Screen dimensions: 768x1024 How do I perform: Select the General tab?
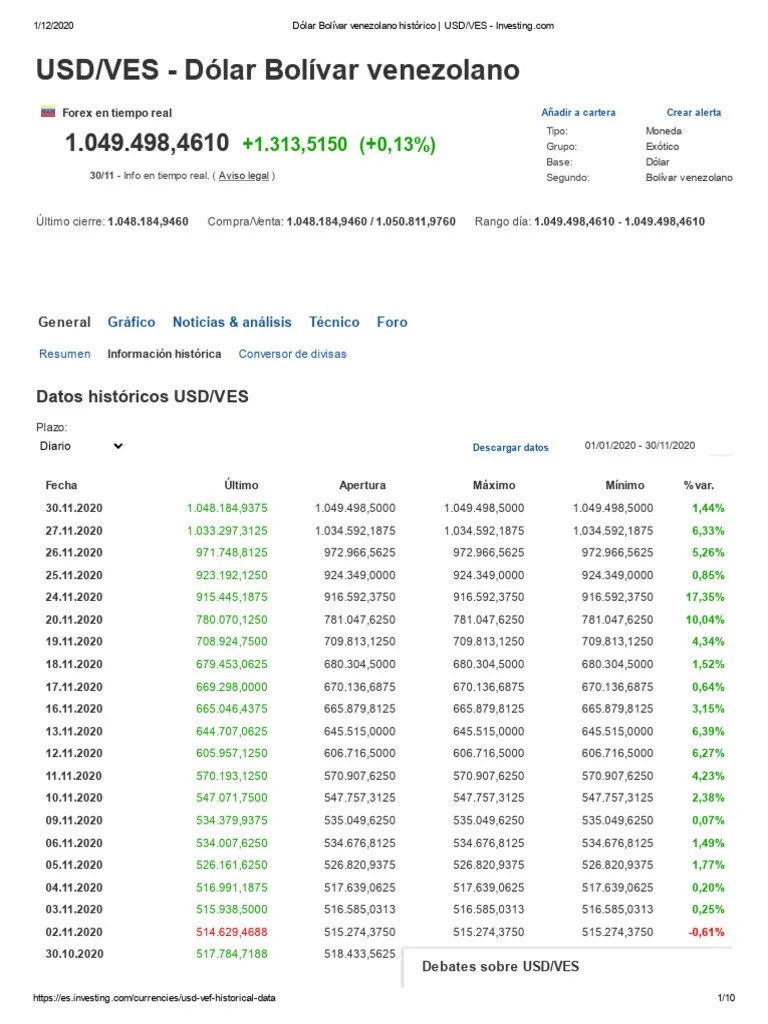64,322
